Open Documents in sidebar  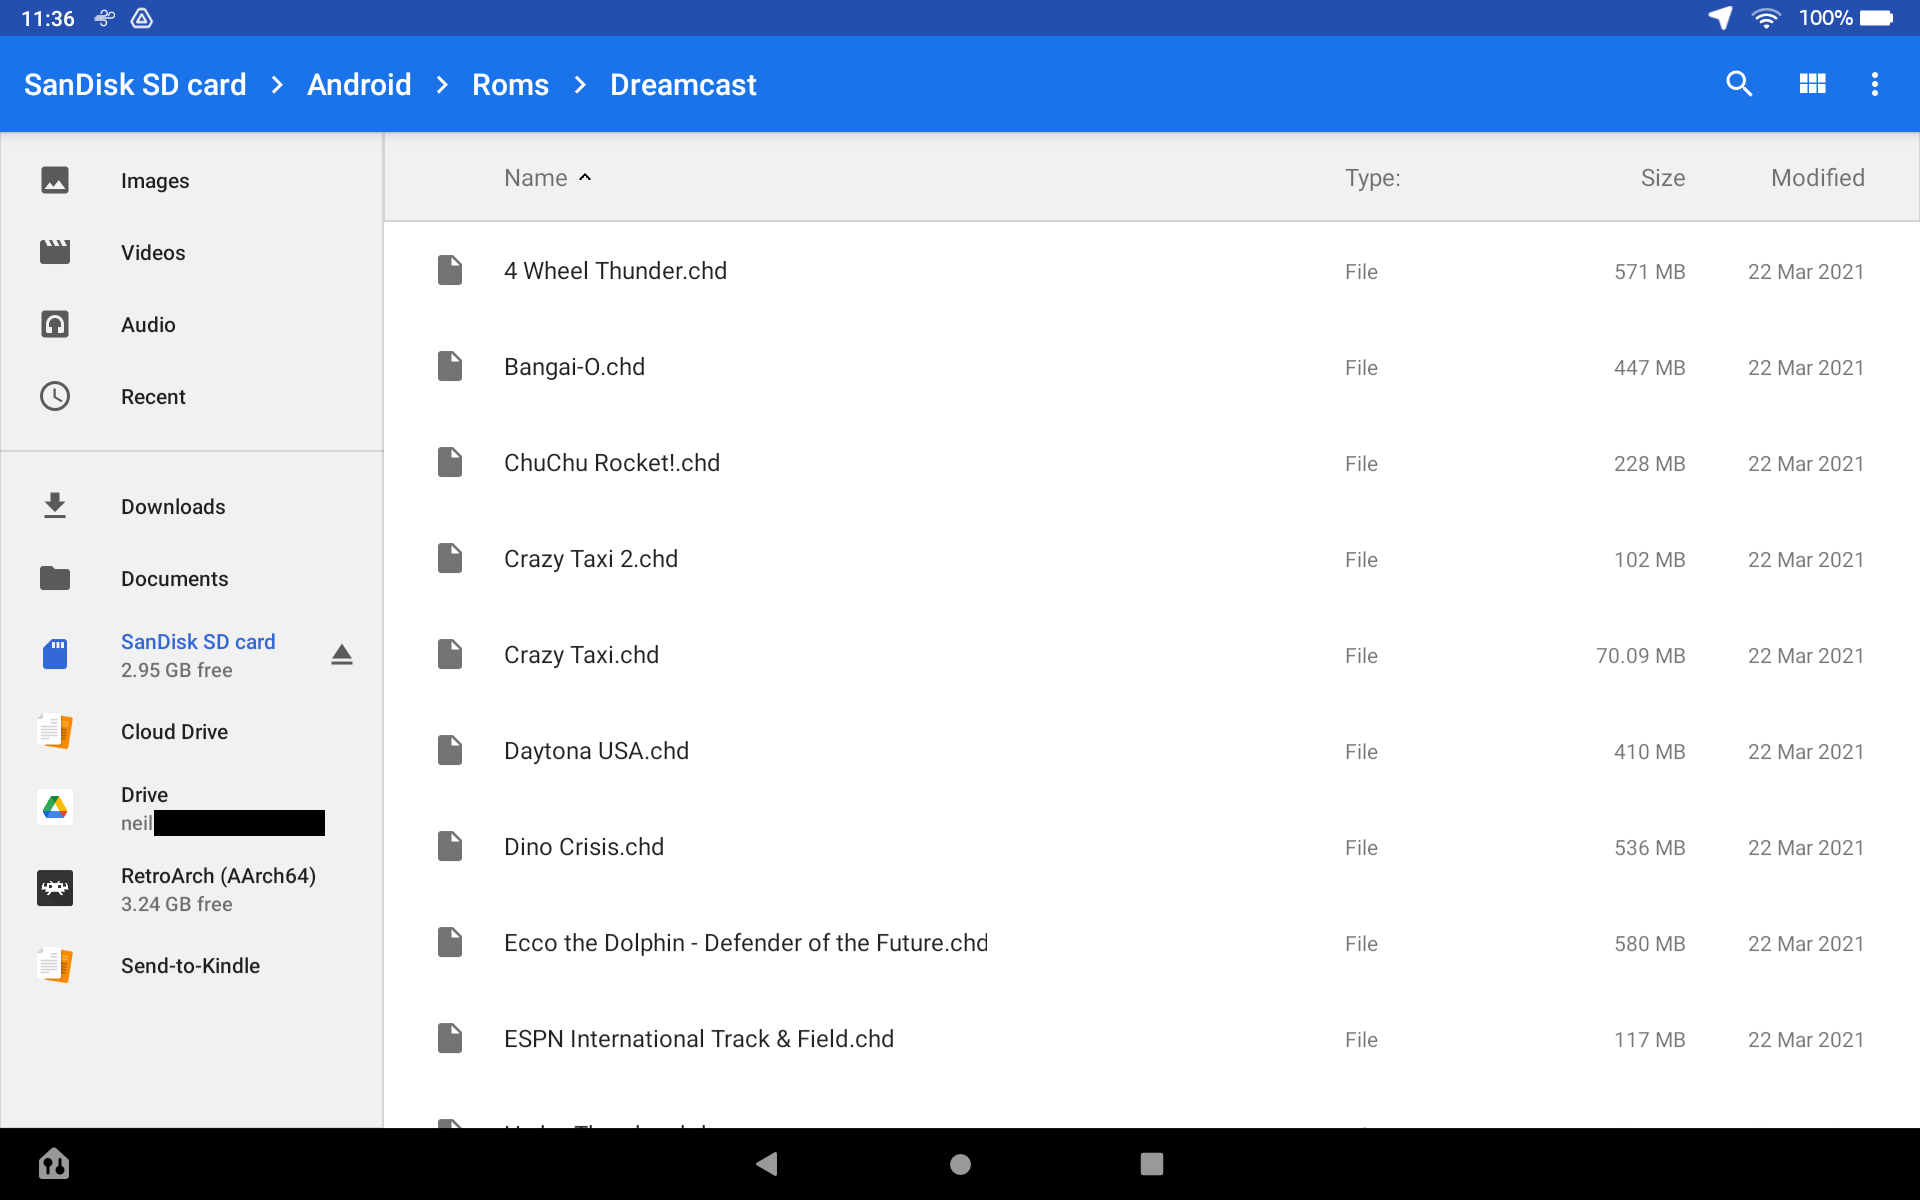pos(192,578)
